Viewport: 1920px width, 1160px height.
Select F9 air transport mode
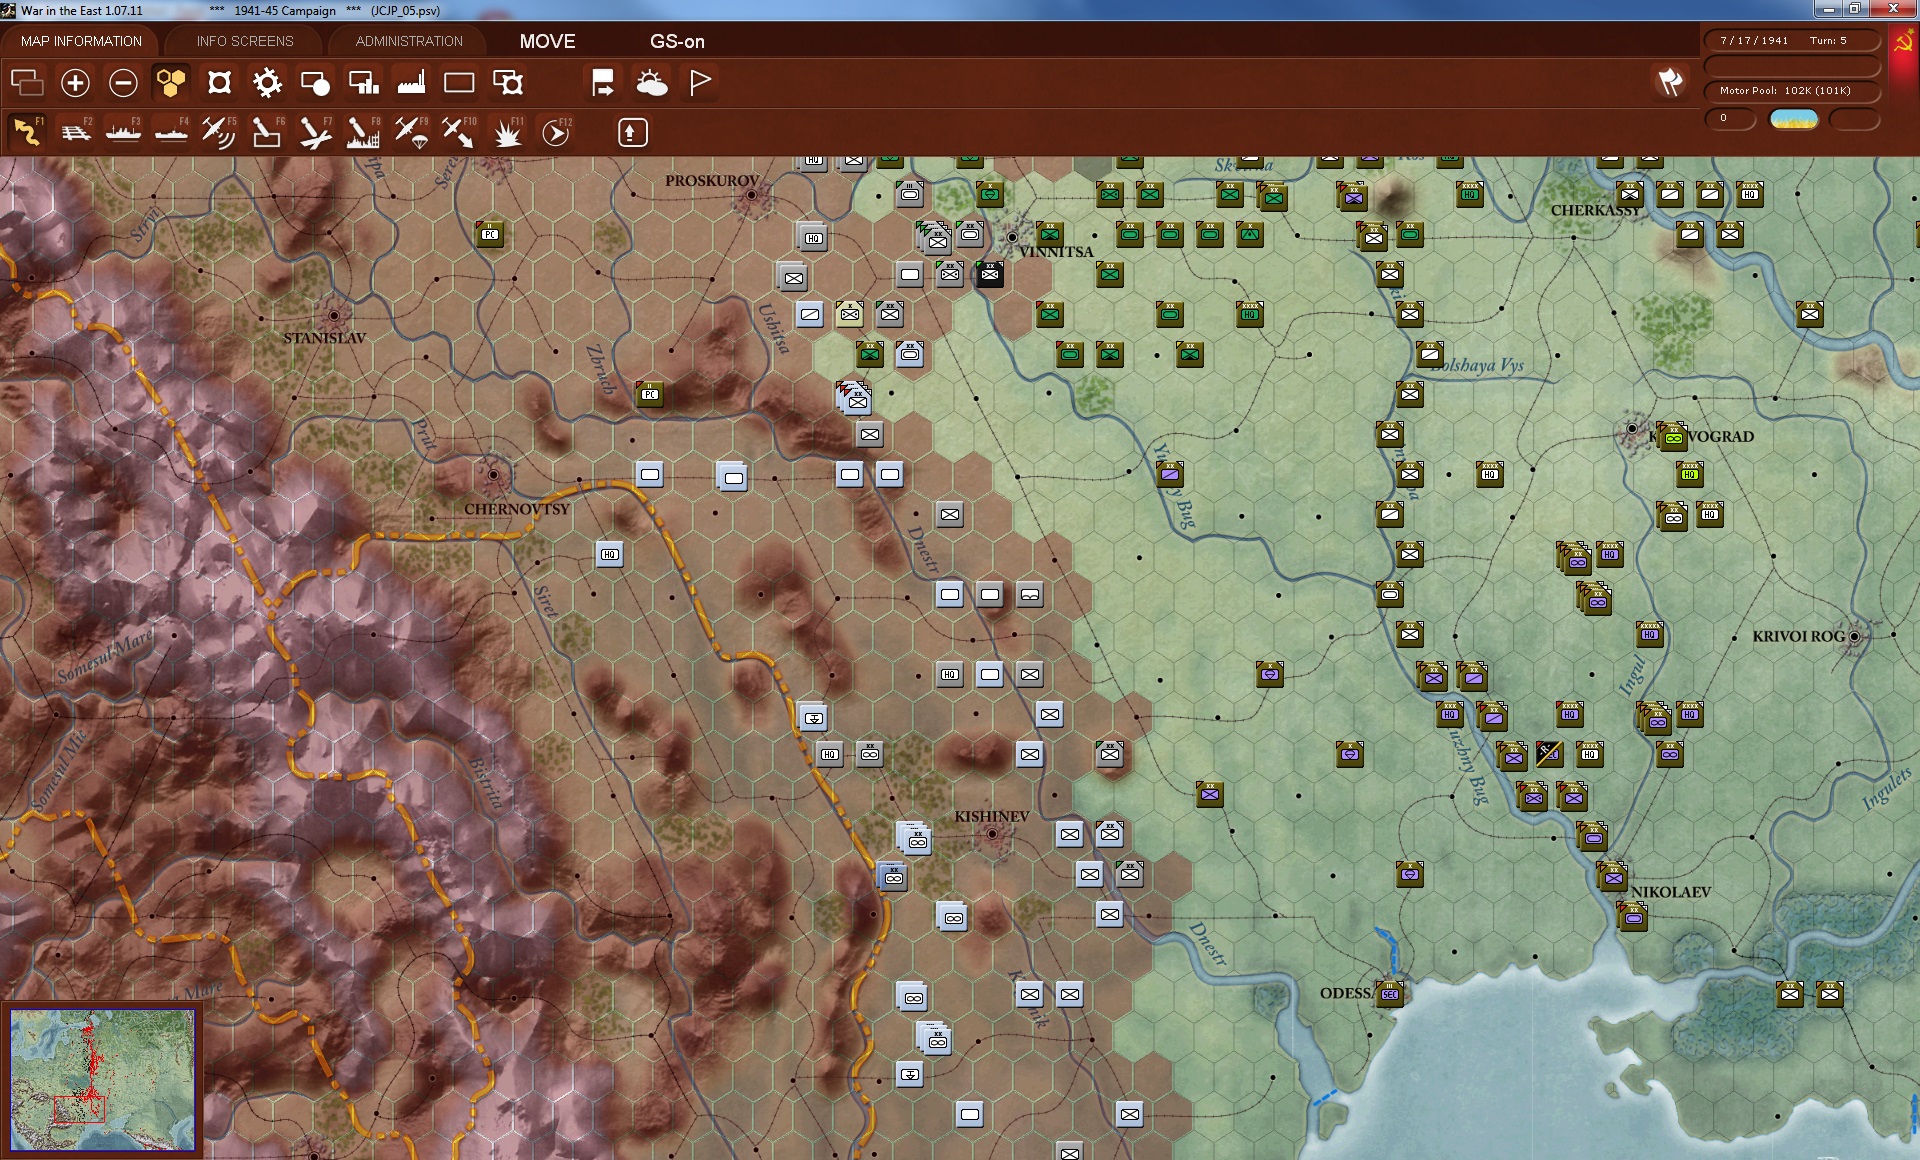pyautogui.click(x=411, y=132)
